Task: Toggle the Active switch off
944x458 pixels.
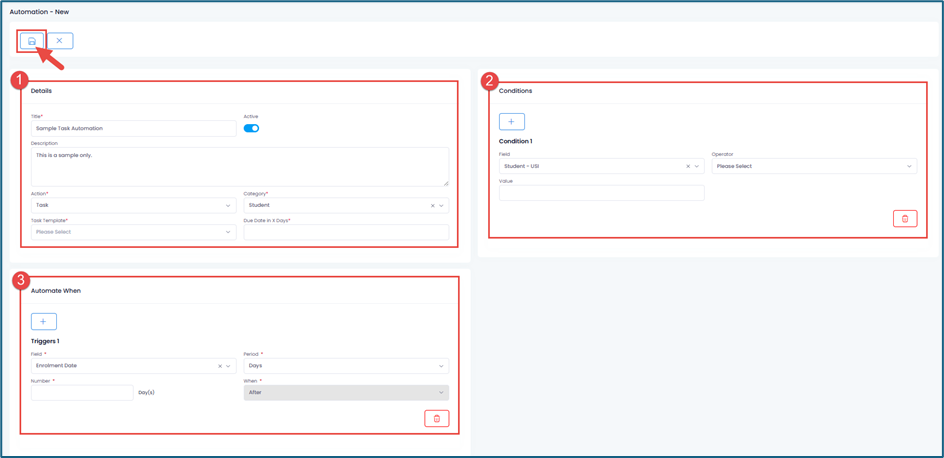Action: [x=251, y=128]
